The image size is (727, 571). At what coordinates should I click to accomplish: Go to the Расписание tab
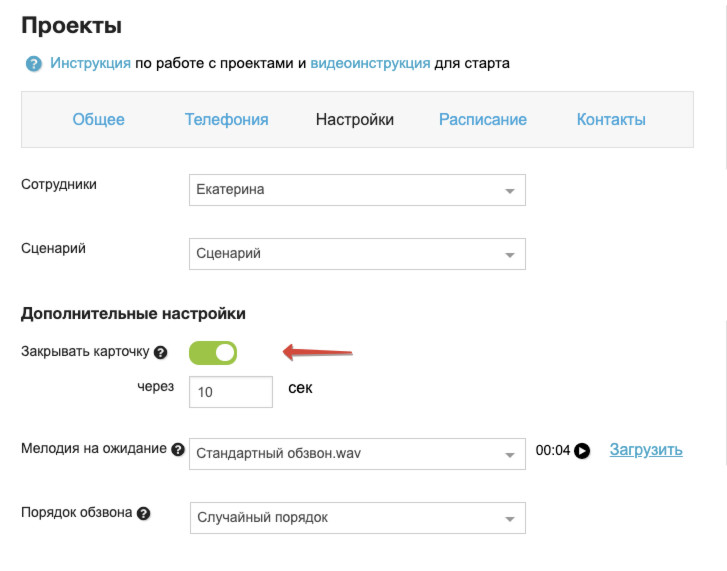click(x=482, y=120)
